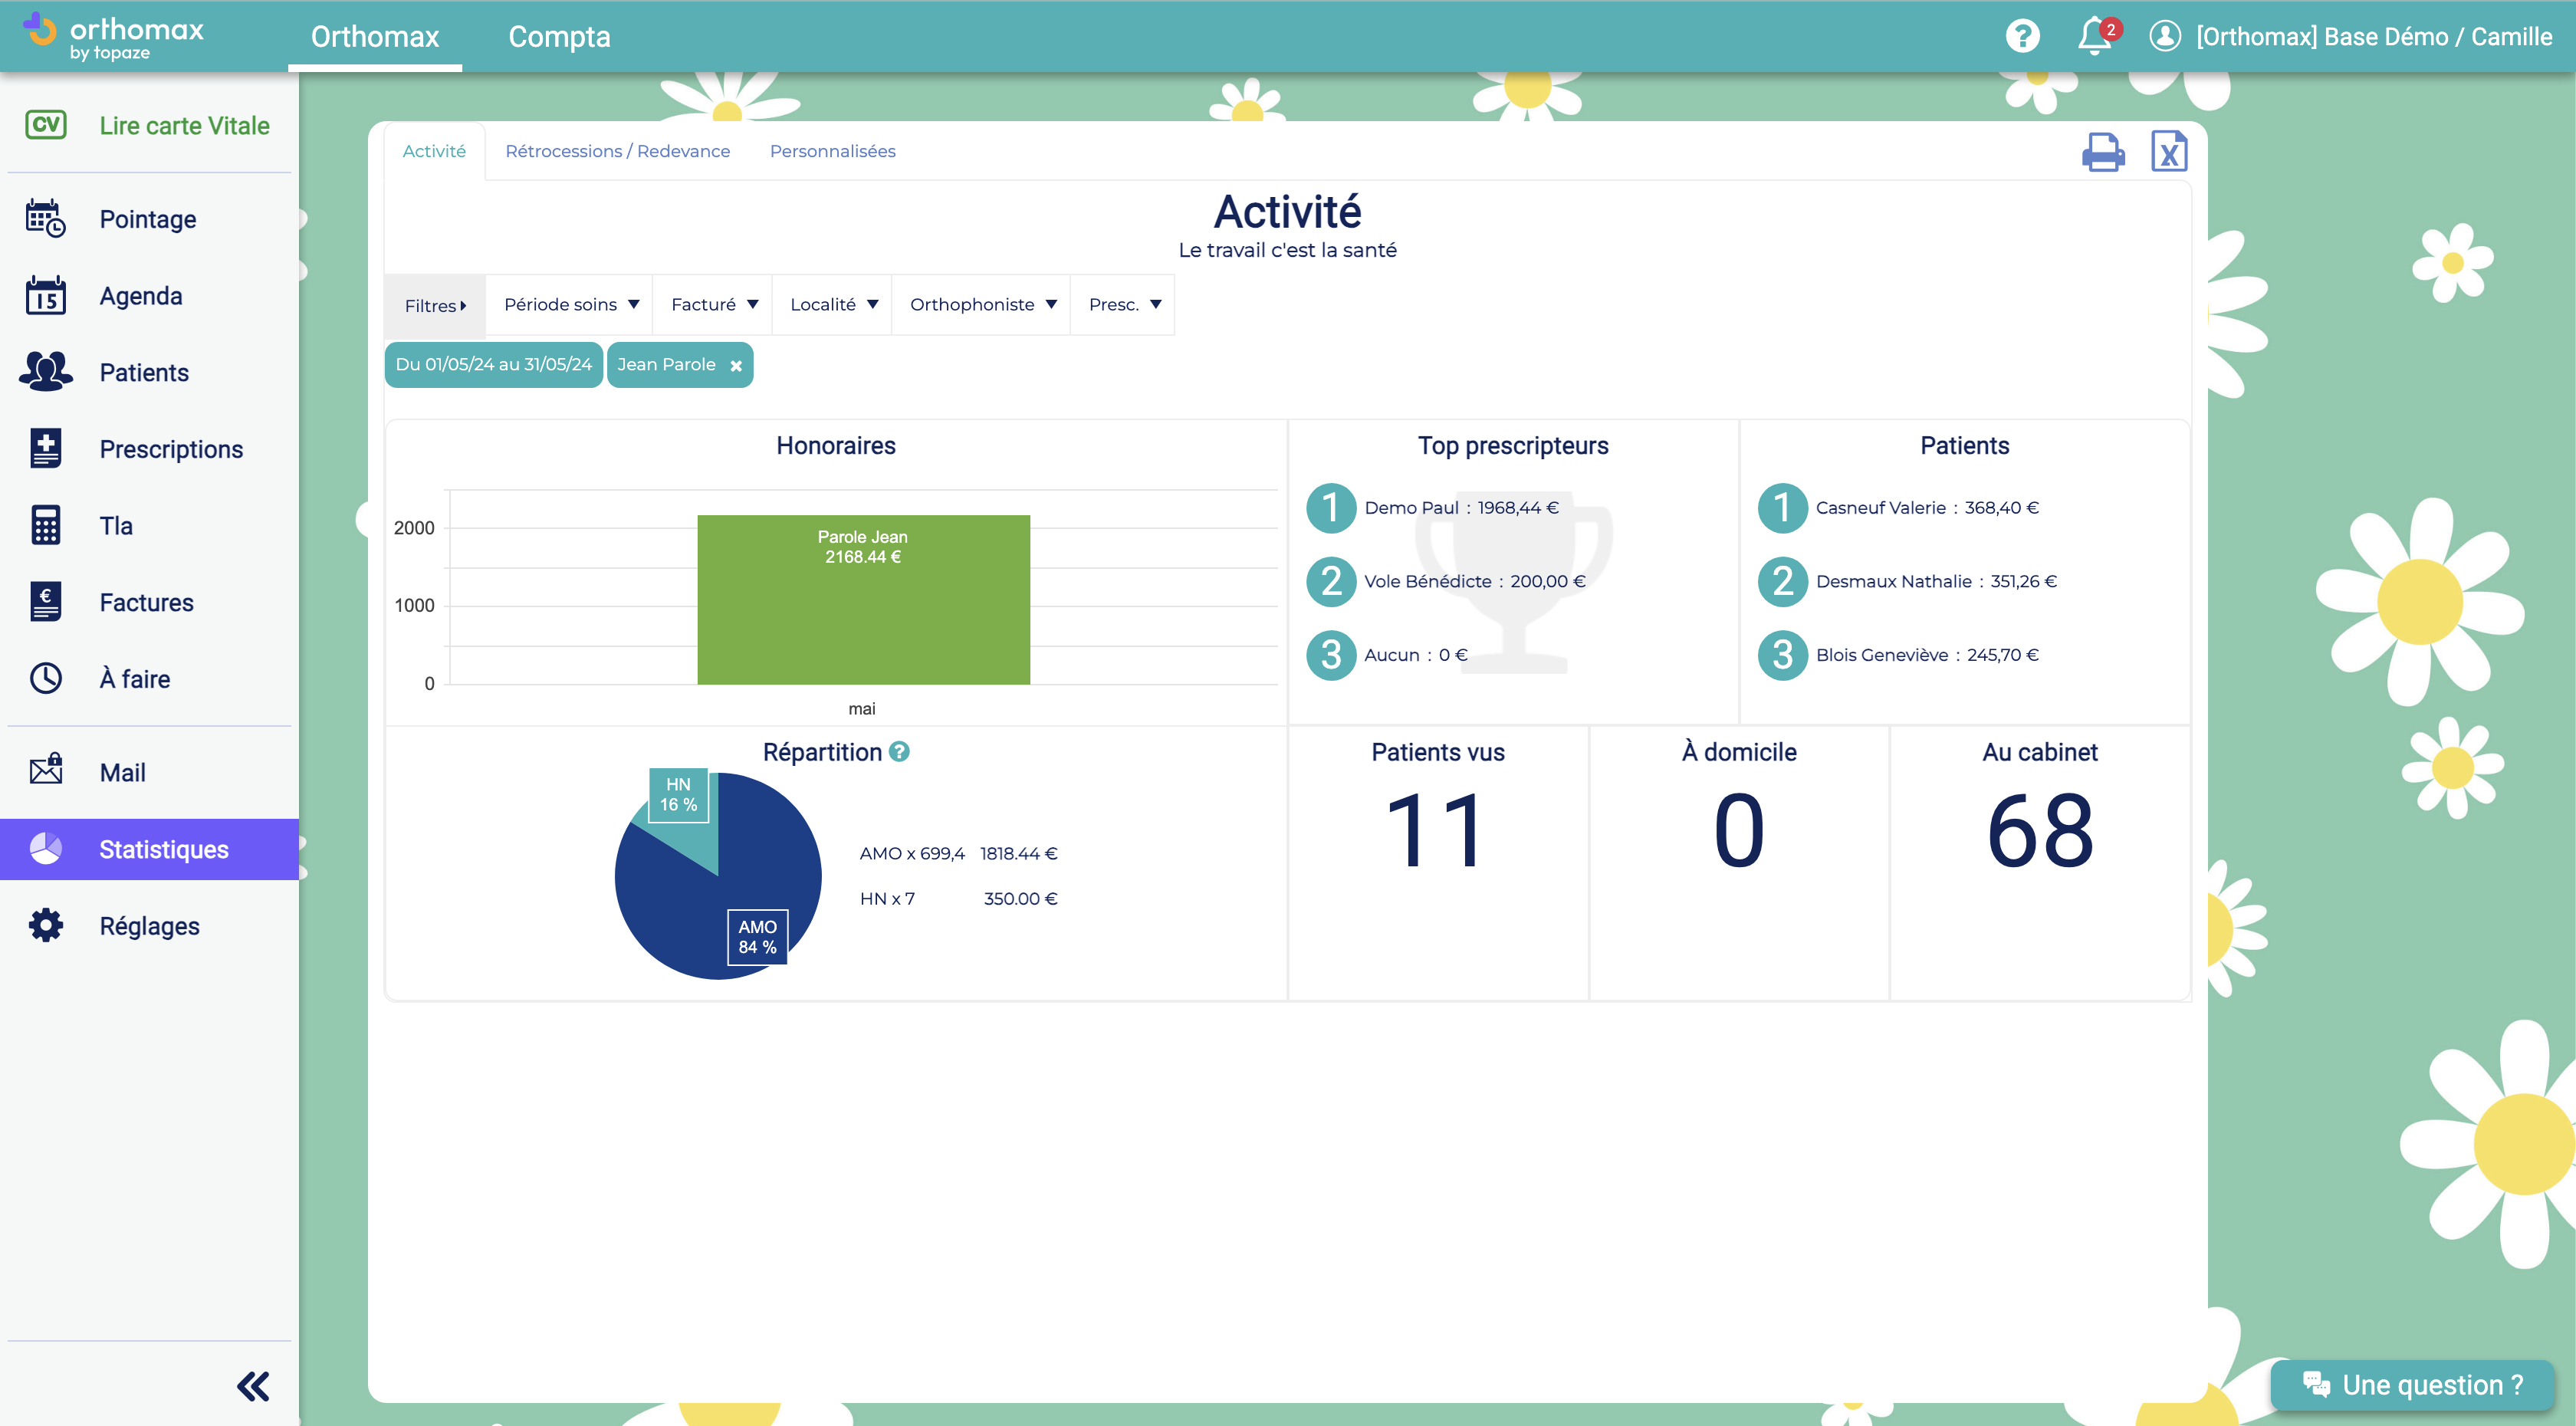Select the Activité tab
Viewport: 2576px width, 1426px height.
(x=434, y=151)
